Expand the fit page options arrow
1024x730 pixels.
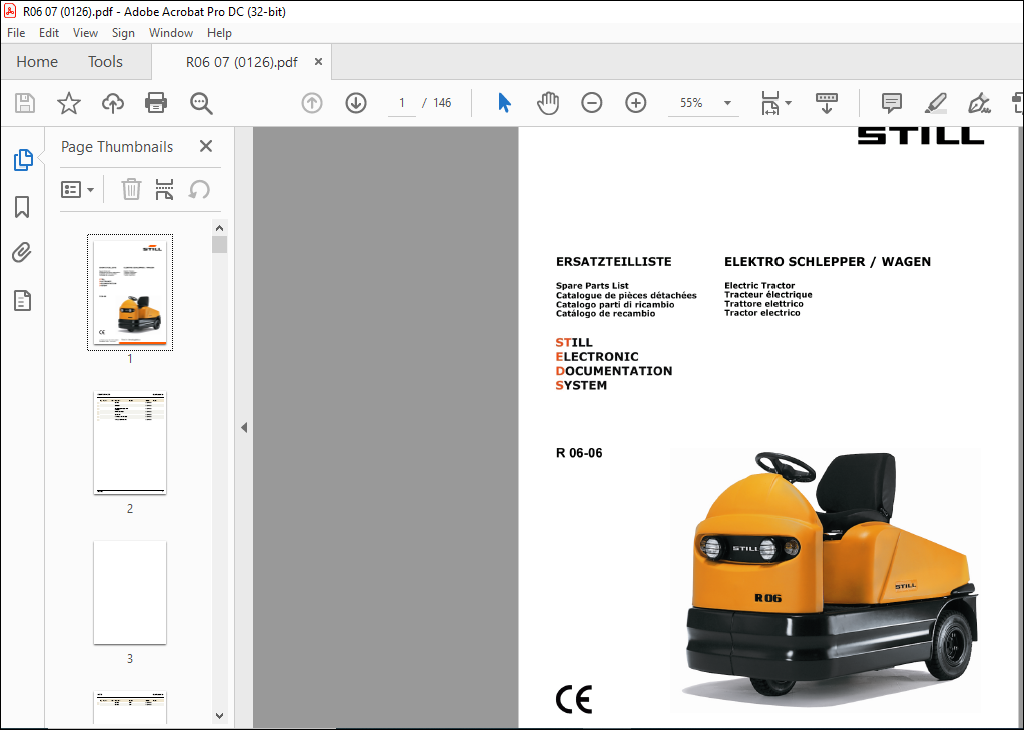(788, 103)
